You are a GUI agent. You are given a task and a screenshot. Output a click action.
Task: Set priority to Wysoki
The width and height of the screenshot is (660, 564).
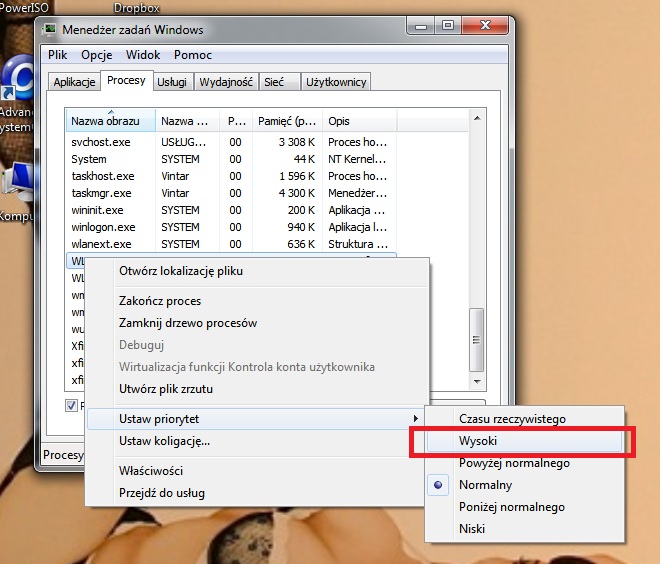478,441
